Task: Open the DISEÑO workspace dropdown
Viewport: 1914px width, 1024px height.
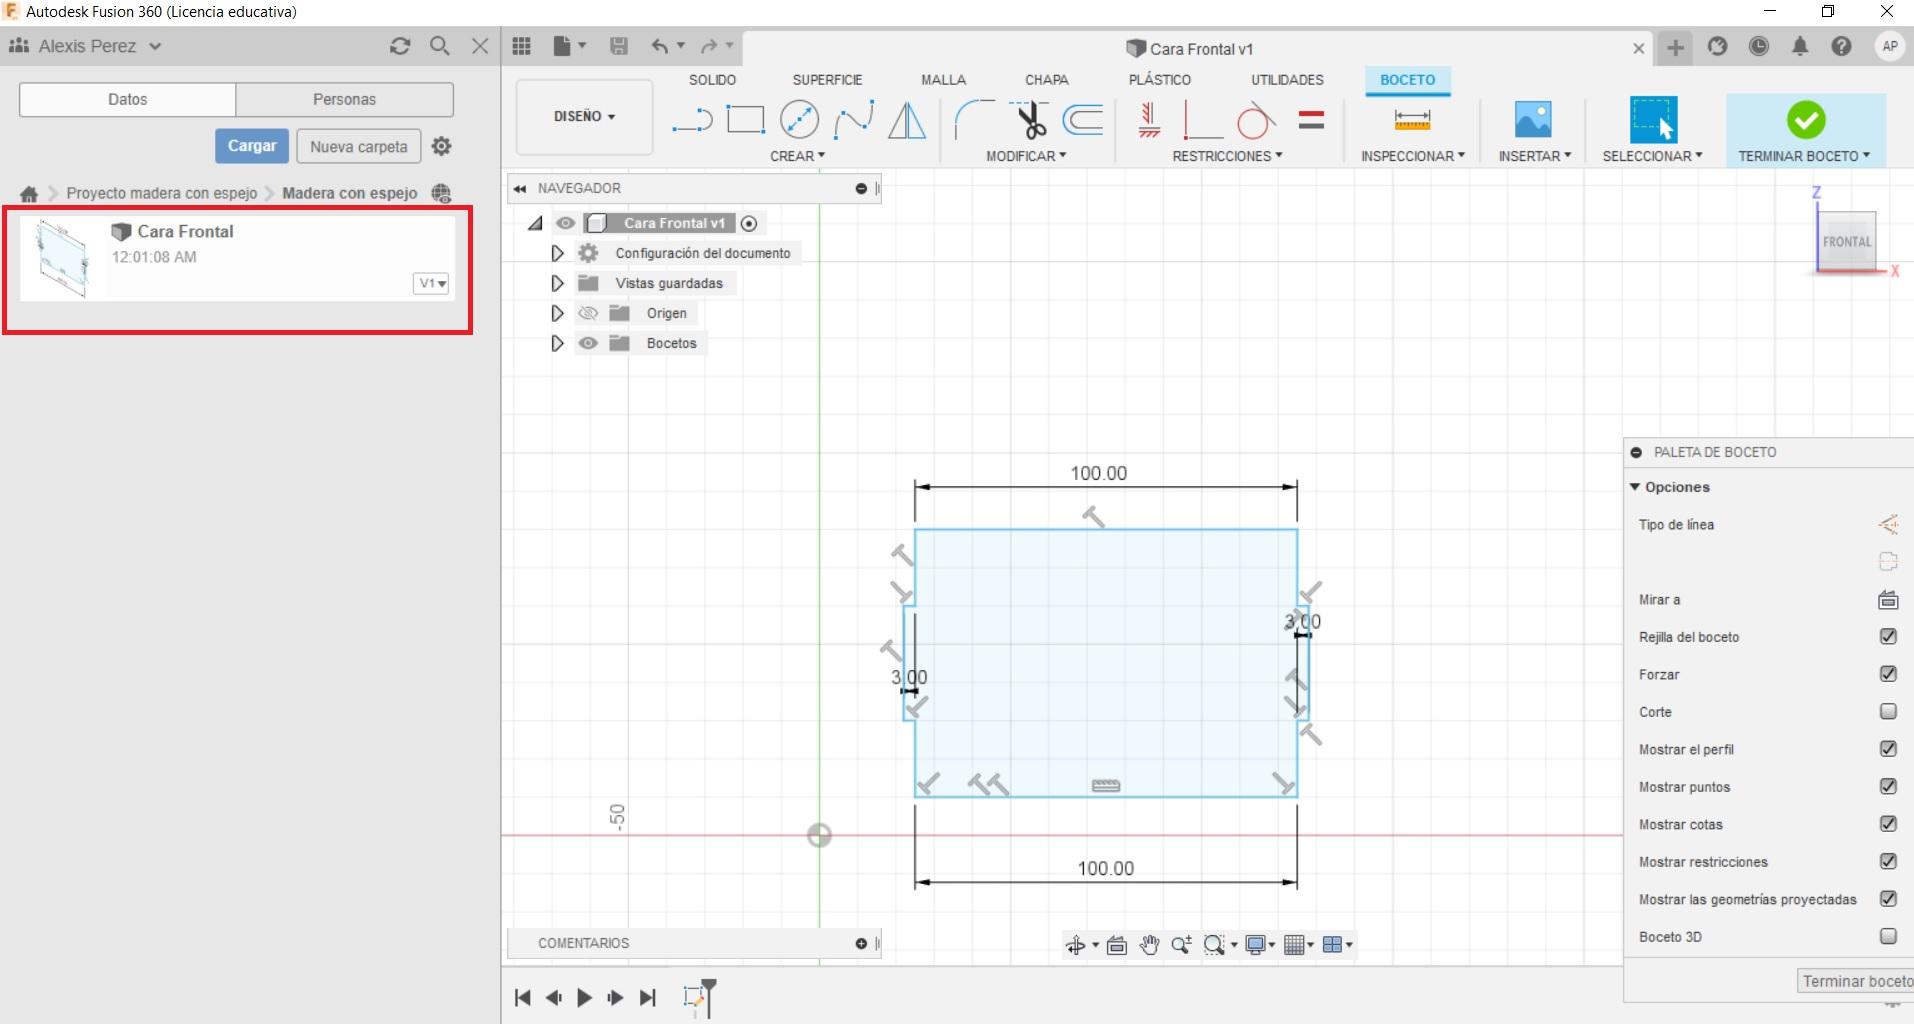Action: click(x=584, y=117)
